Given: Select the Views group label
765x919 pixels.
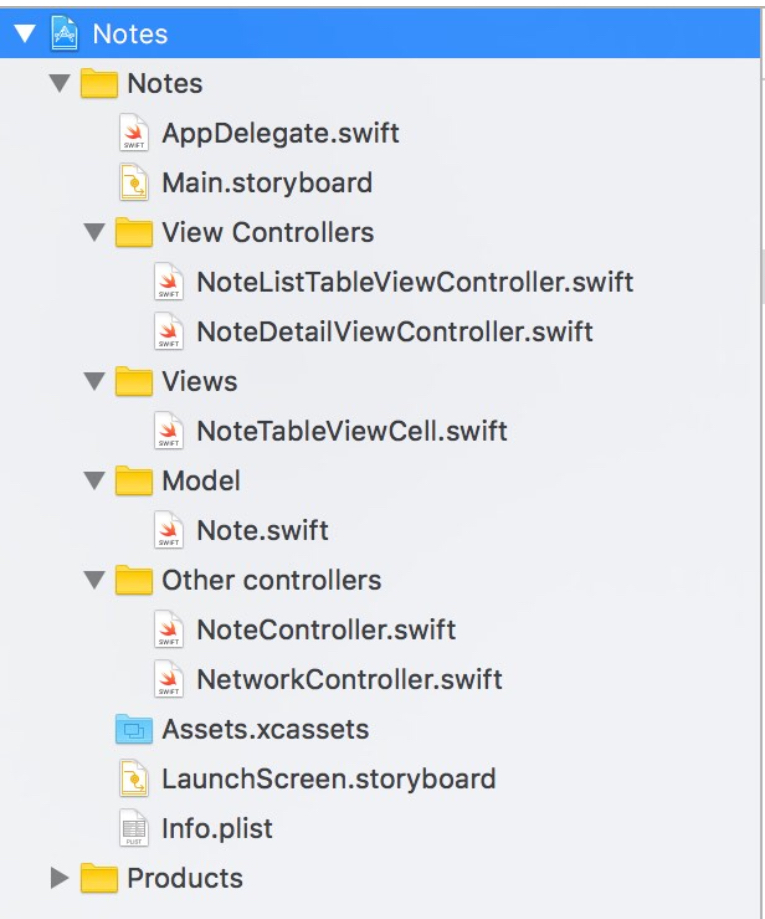Looking at the screenshot, I should point(200,382).
